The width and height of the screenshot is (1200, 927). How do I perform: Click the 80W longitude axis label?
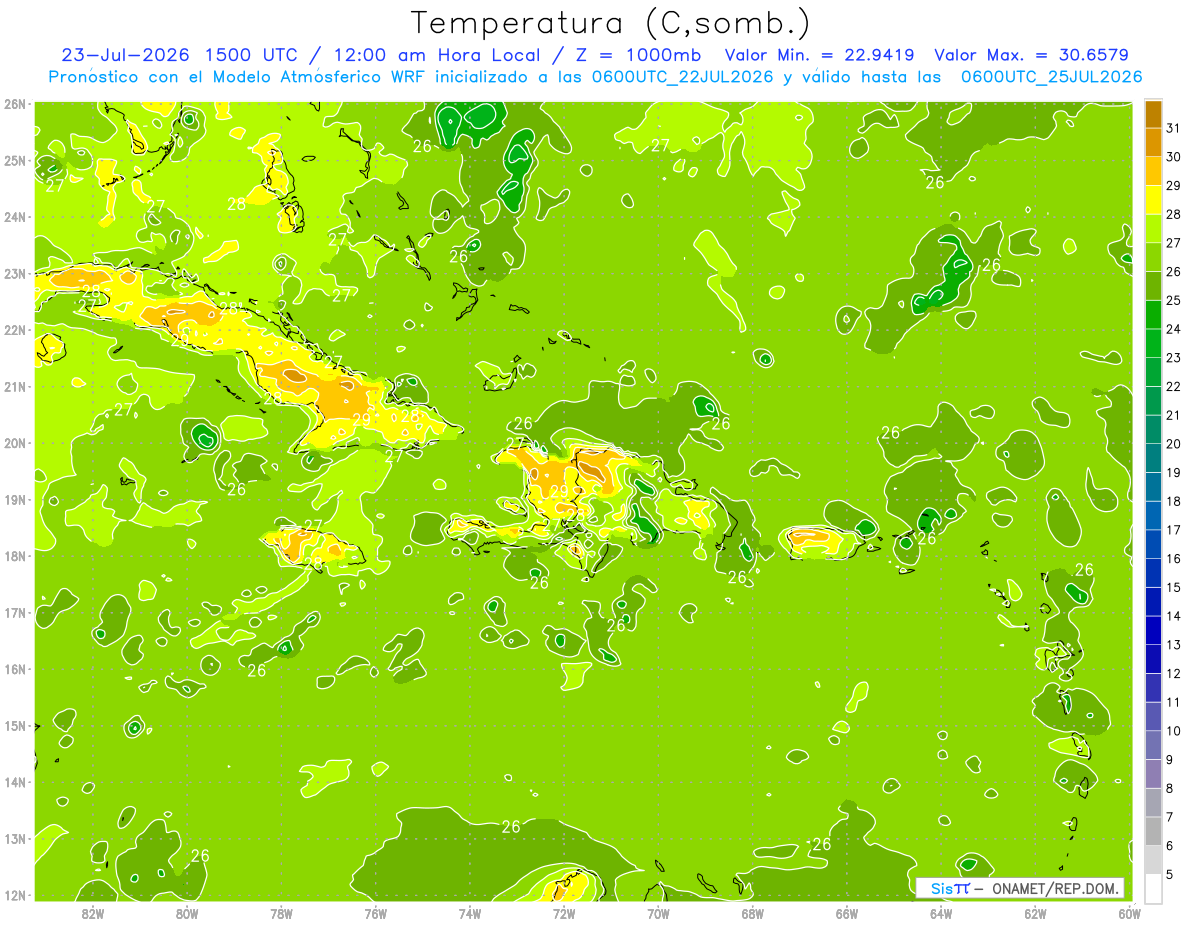point(187,913)
